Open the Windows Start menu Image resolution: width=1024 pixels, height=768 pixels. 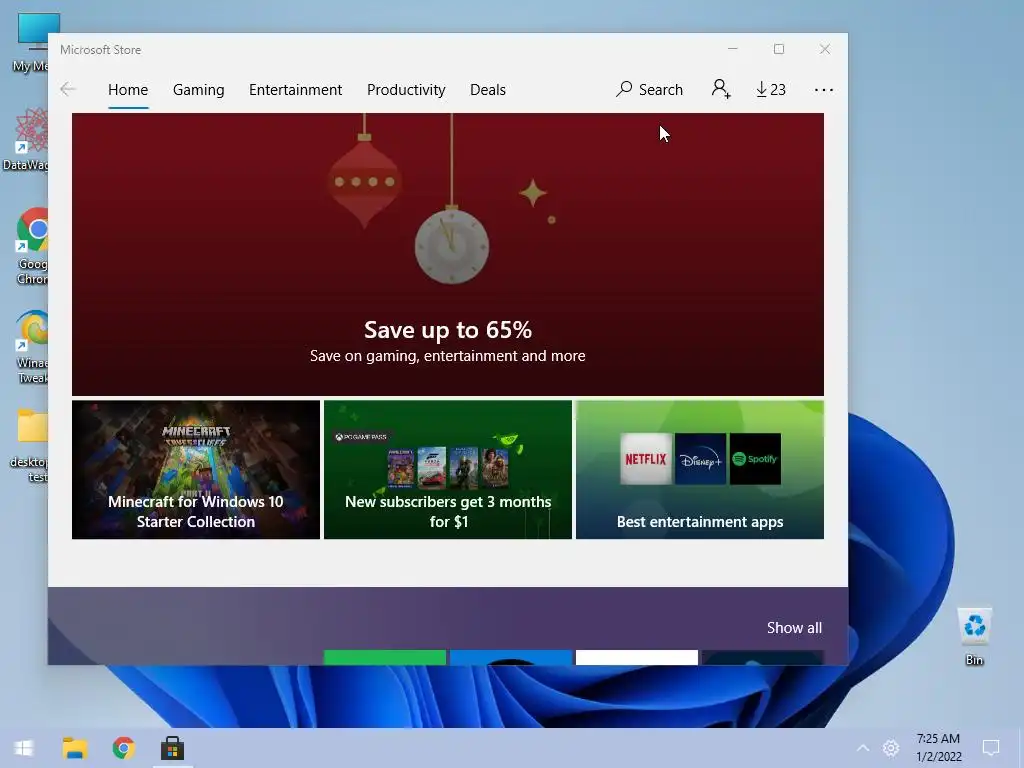[x=24, y=748]
